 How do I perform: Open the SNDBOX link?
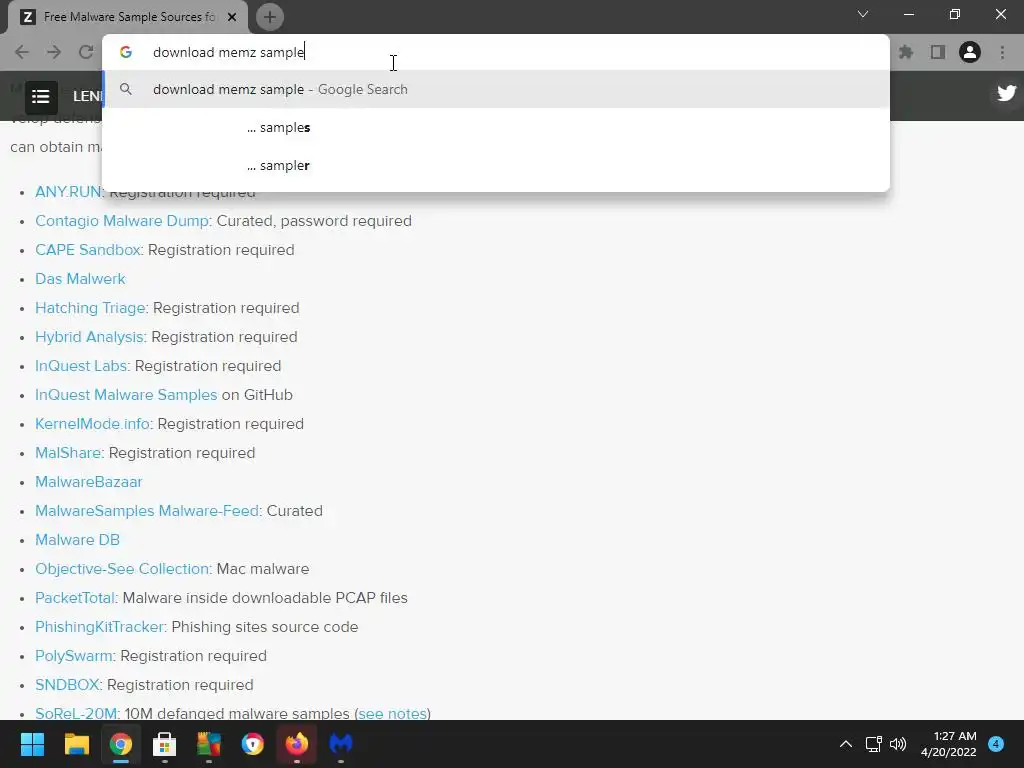pyautogui.click(x=67, y=684)
